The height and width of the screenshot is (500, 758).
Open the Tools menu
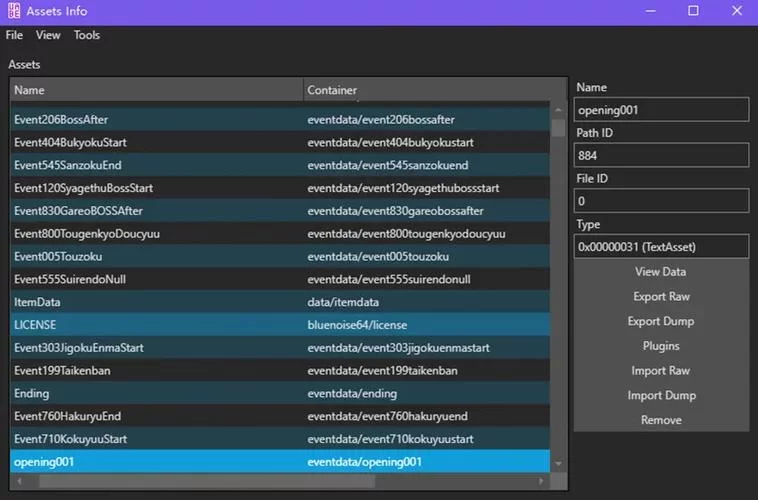(87, 35)
